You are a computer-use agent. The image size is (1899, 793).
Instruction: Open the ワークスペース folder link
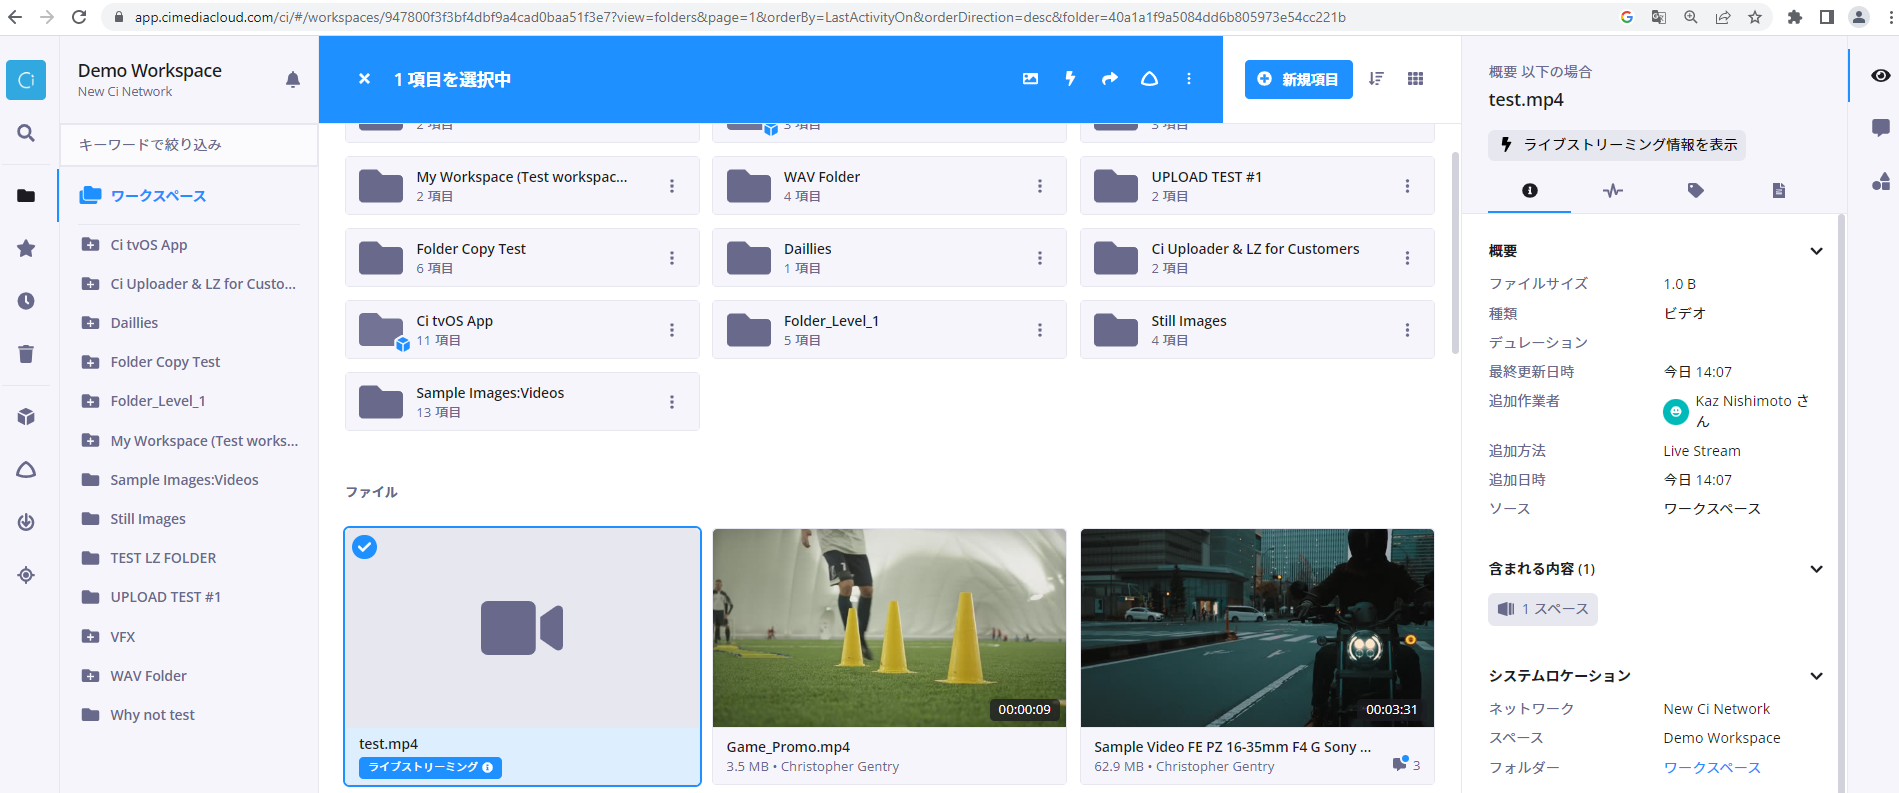1712,768
